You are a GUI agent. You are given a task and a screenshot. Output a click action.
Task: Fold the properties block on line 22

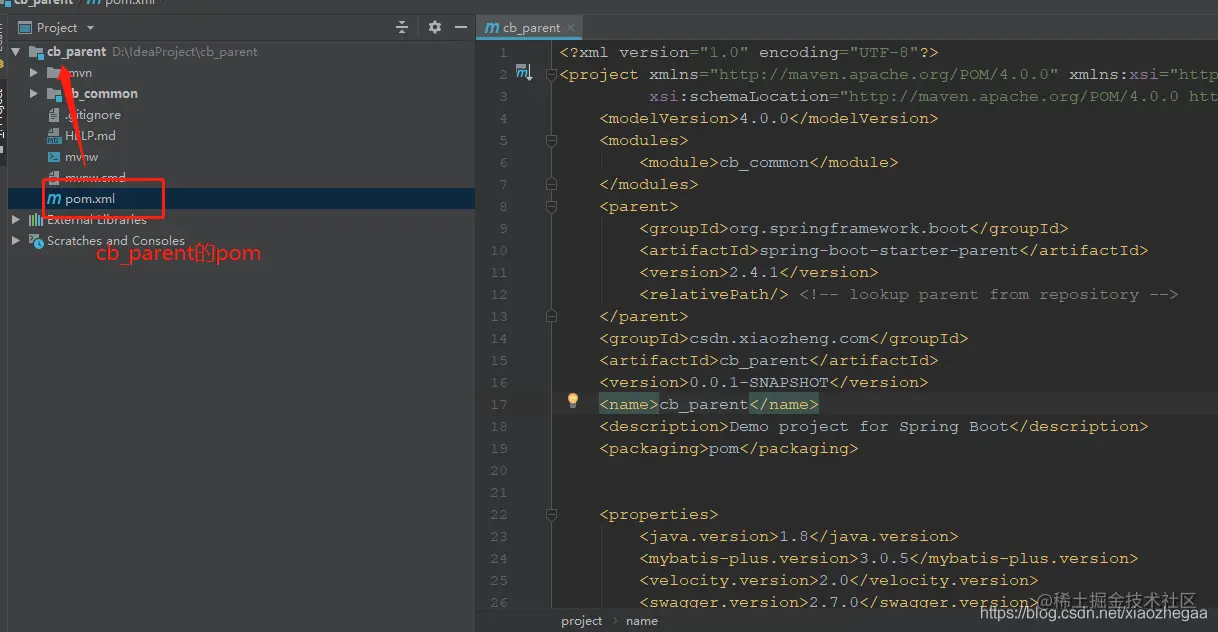tap(551, 515)
